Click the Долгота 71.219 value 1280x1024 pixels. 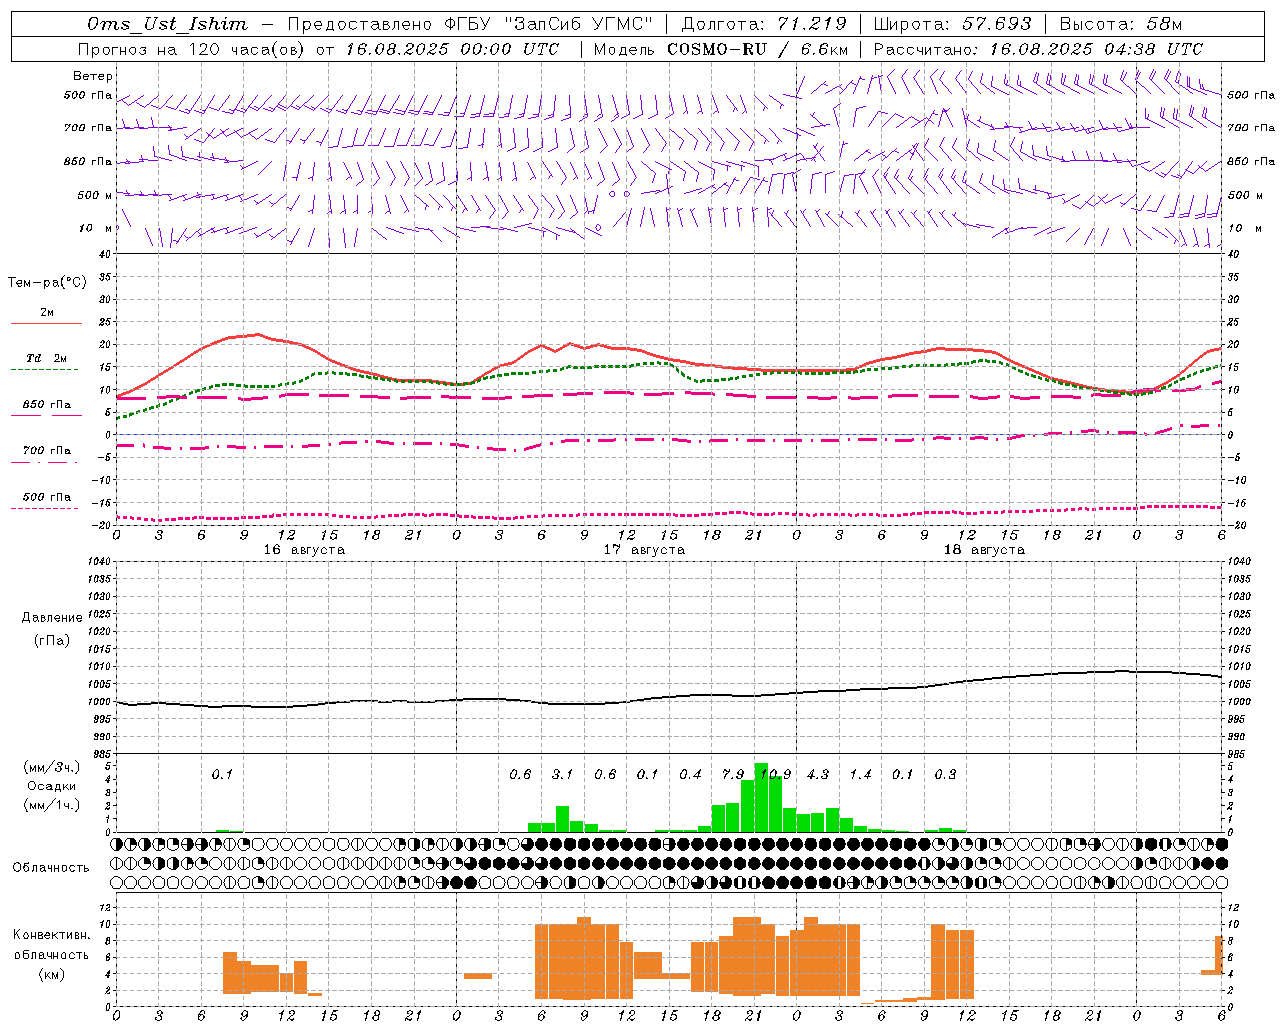[764, 24]
